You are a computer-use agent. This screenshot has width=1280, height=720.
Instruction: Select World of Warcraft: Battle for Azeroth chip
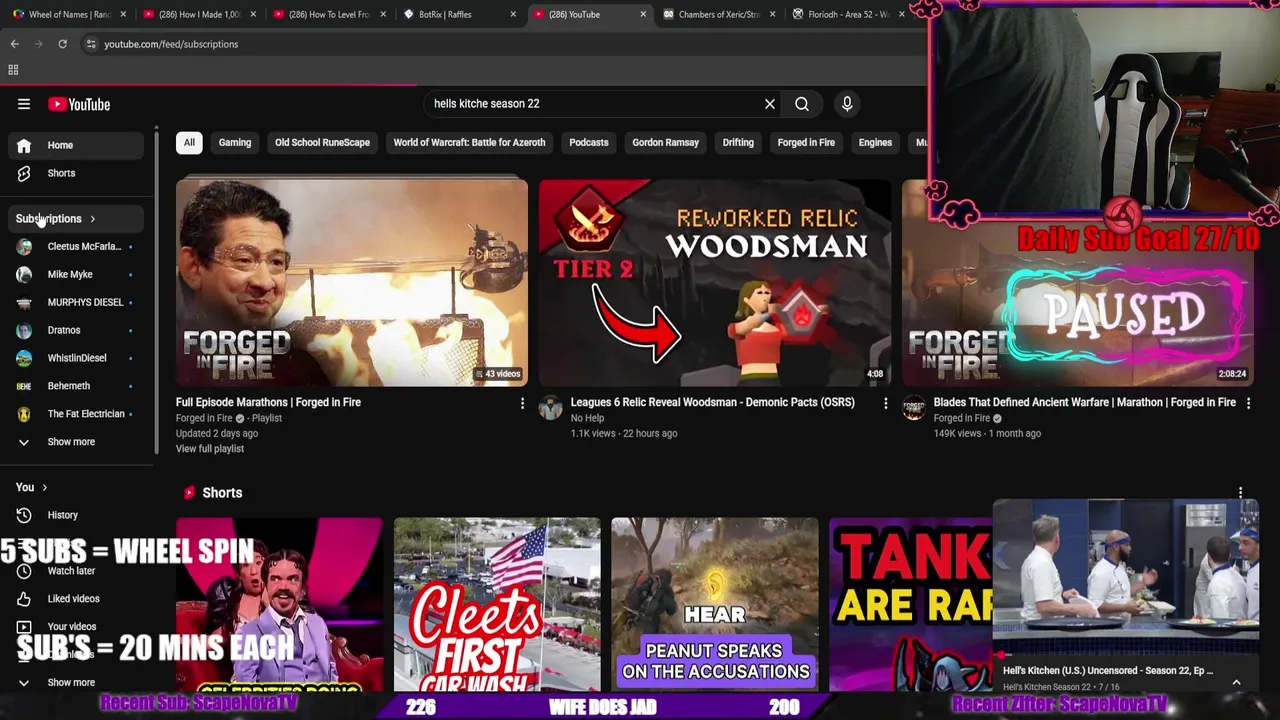(469, 142)
